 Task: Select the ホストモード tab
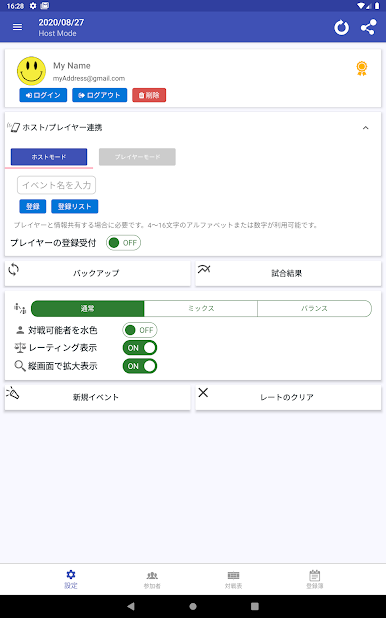click(x=49, y=157)
